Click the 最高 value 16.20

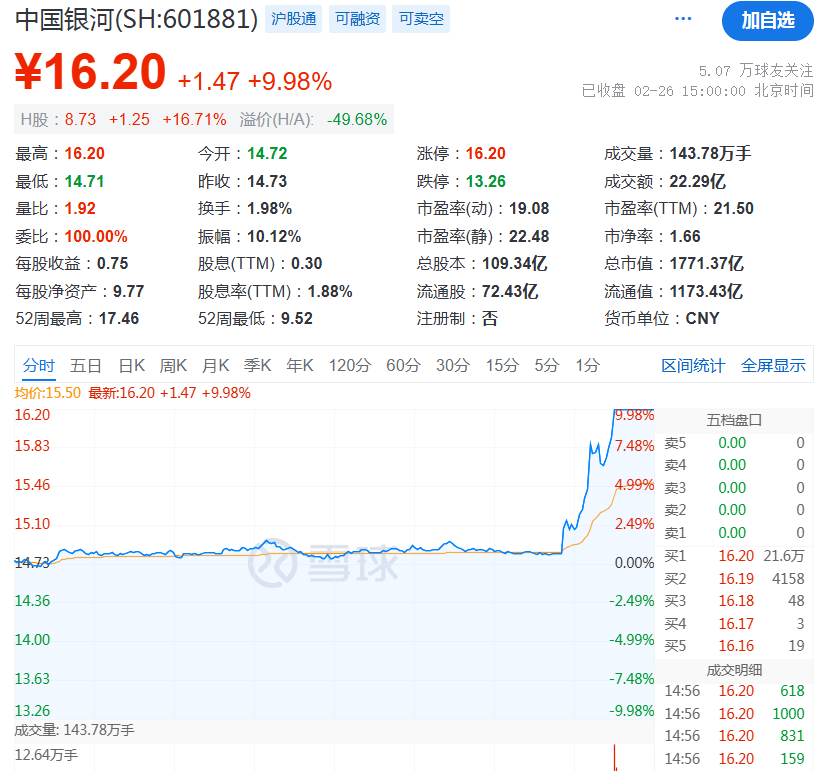85,154
